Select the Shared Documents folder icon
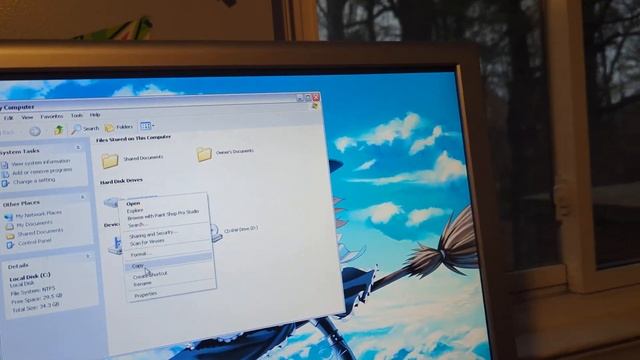 (x=110, y=160)
